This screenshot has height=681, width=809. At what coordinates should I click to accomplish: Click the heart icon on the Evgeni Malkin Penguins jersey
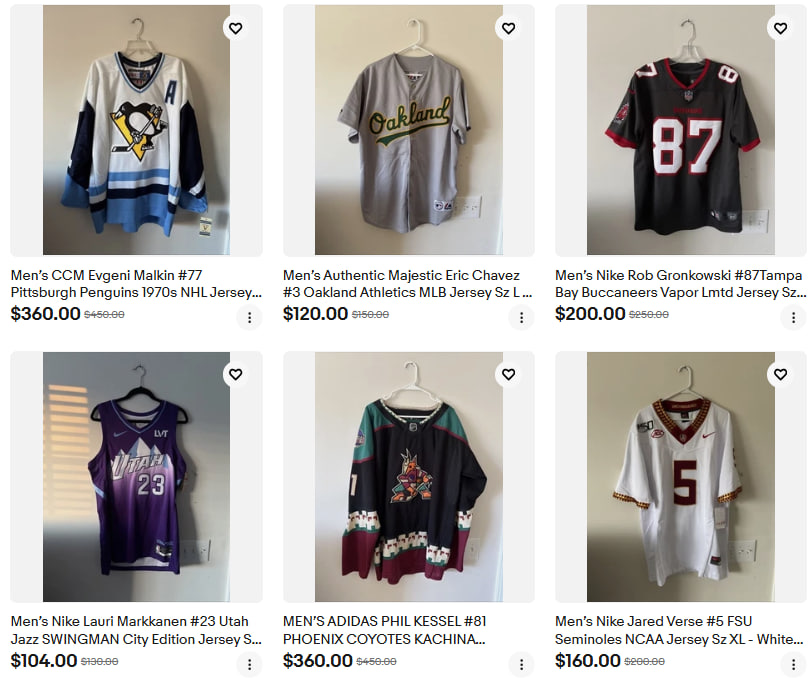coord(236,28)
